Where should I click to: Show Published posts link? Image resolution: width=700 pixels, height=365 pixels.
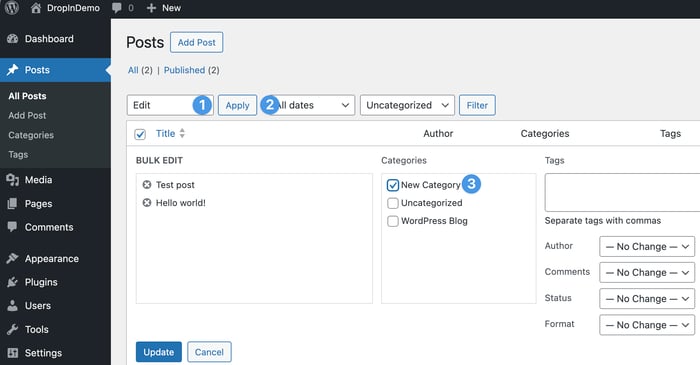coord(184,70)
